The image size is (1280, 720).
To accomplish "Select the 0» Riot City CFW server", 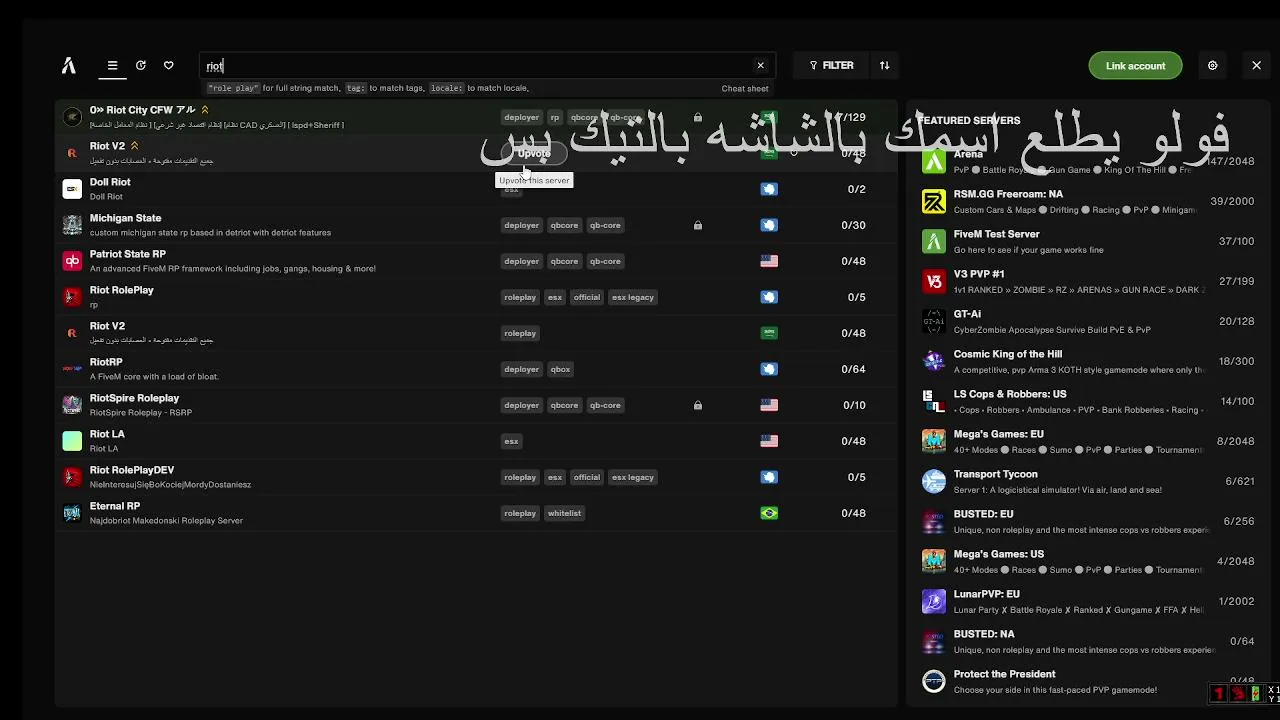I will (x=476, y=117).
